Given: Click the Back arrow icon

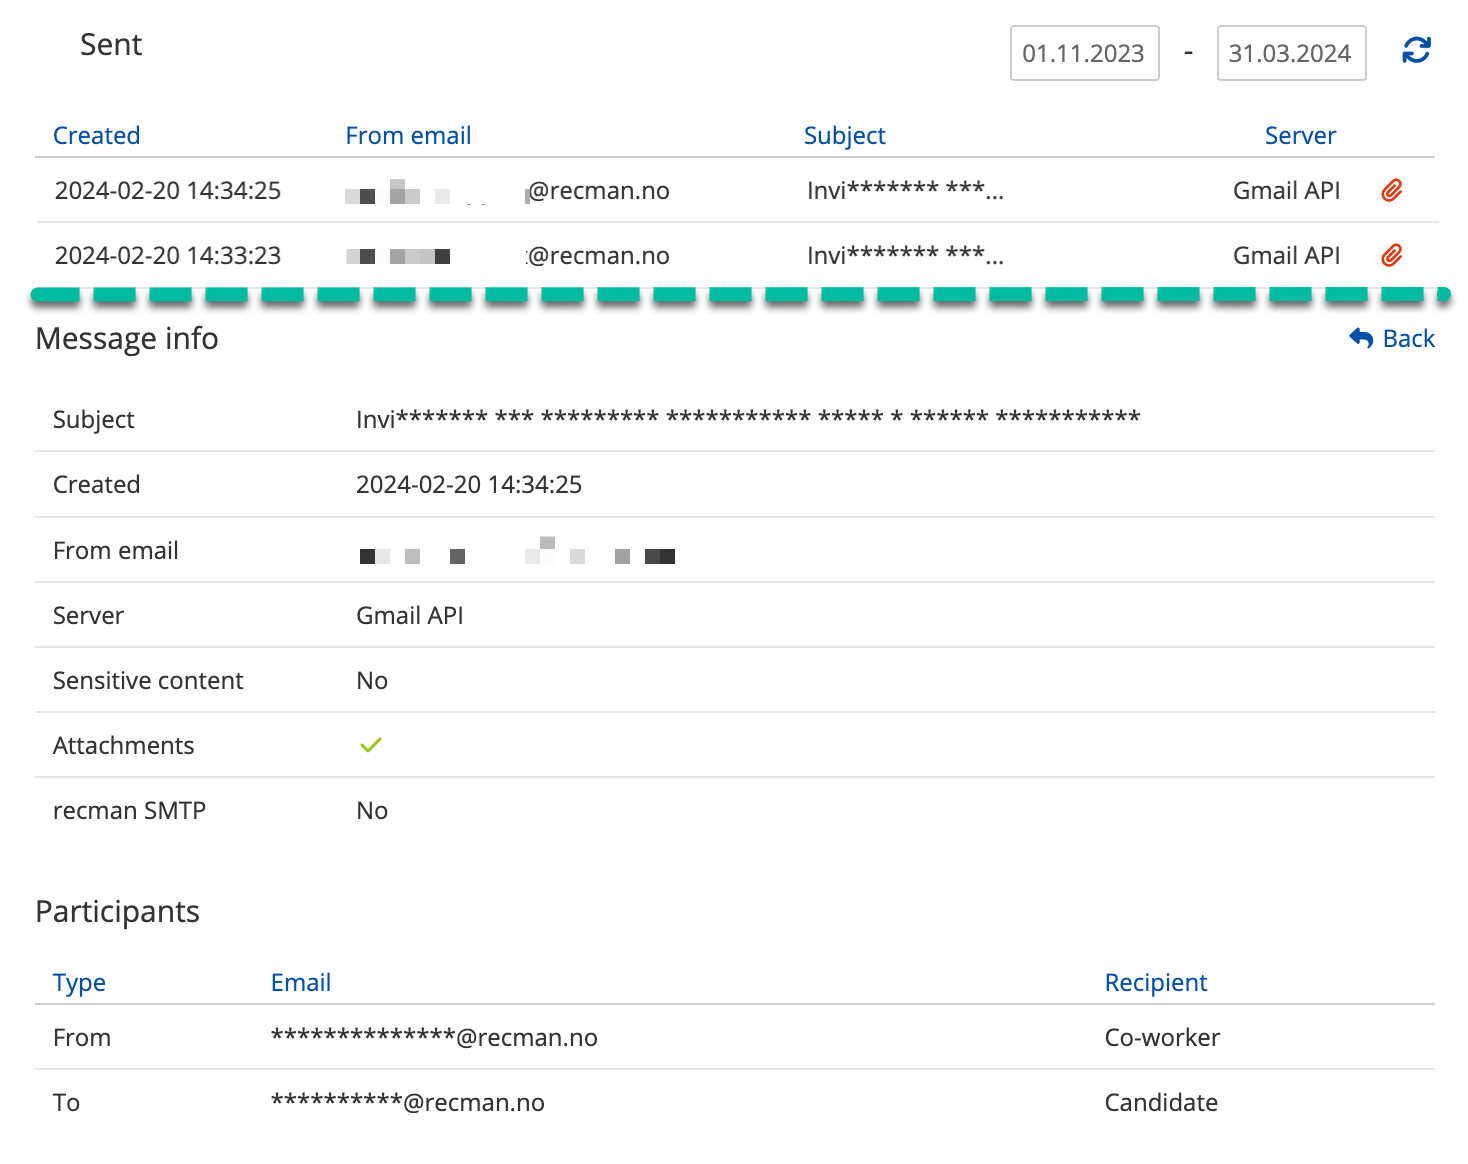Looking at the screenshot, I should tap(1361, 338).
